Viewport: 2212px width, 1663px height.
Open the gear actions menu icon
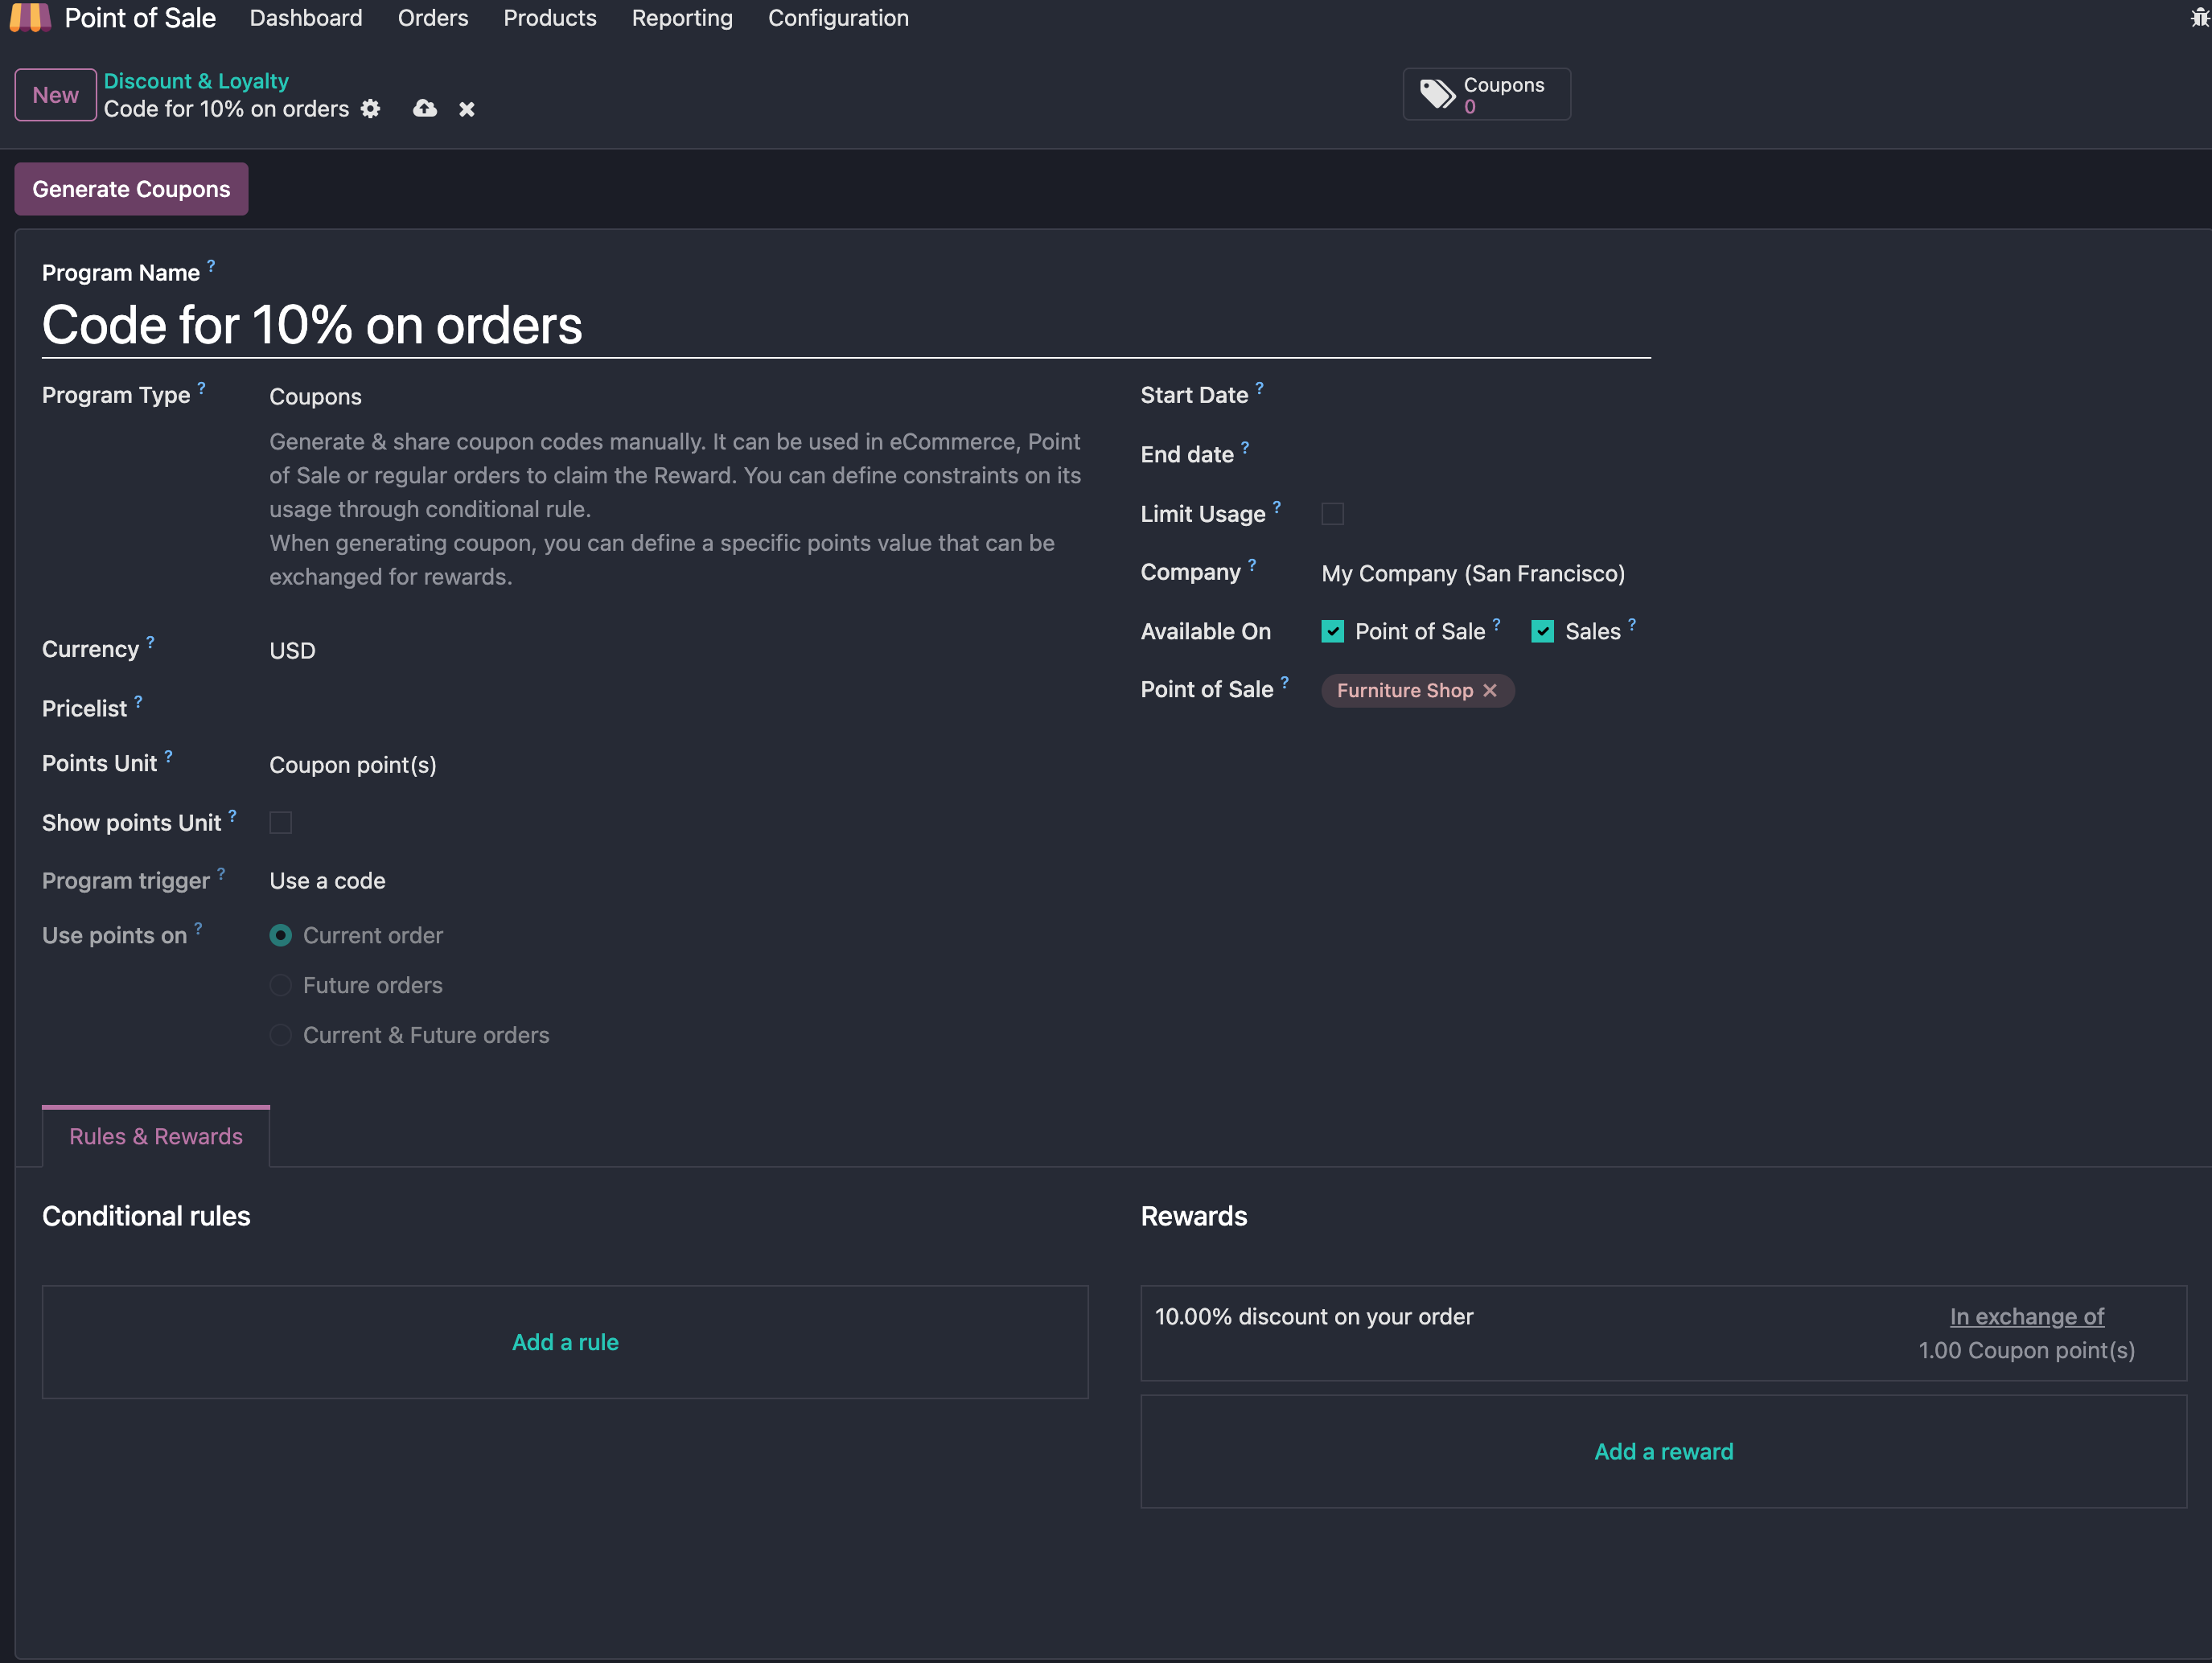(x=371, y=109)
